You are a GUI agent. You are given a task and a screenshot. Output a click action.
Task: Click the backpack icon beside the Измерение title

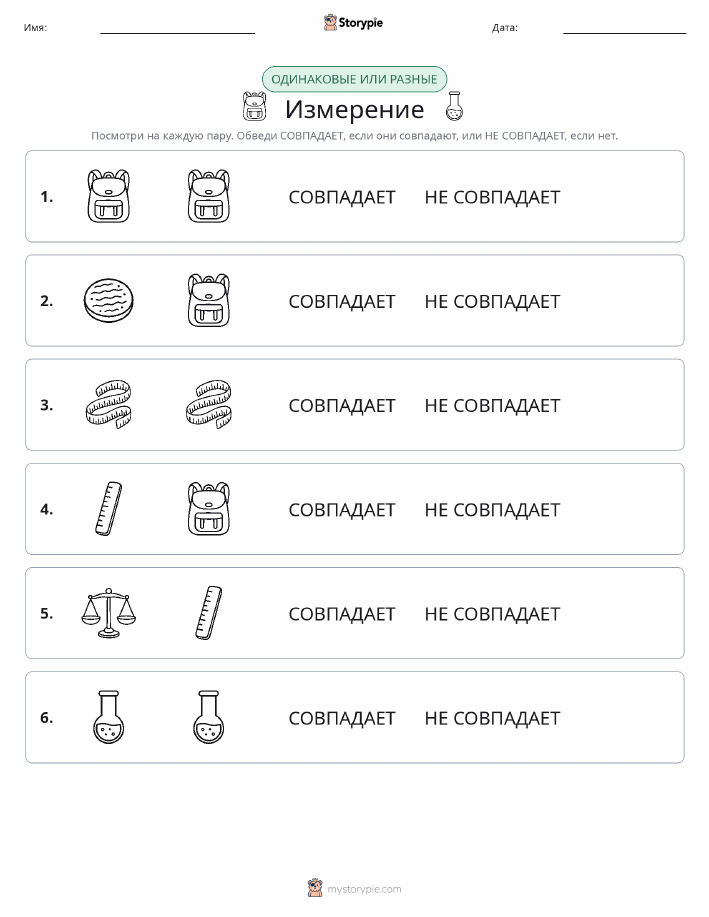click(x=254, y=106)
